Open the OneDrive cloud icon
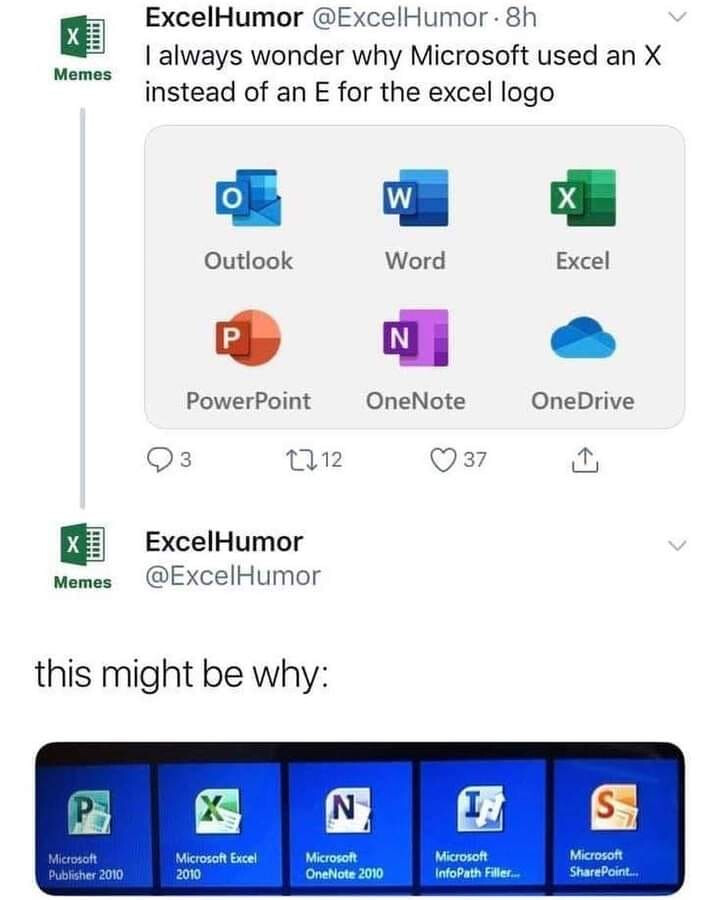 pyautogui.click(x=583, y=338)
